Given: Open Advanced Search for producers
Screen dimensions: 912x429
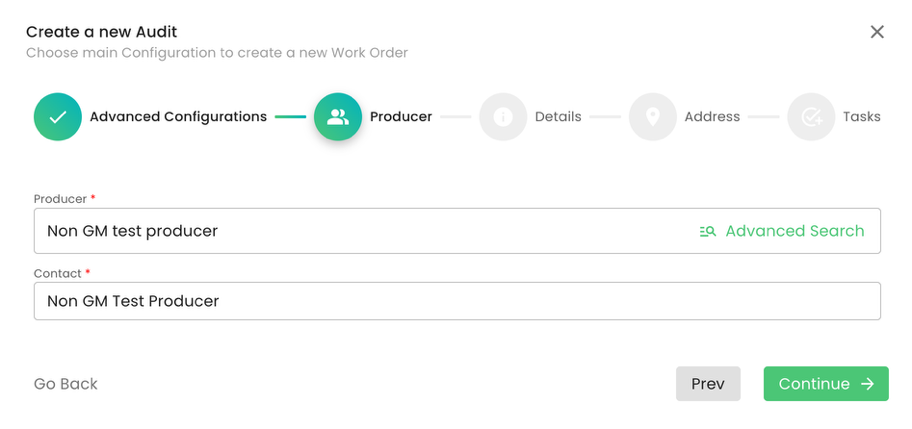Looking at the screenshot, I should [x=794, y=231].
